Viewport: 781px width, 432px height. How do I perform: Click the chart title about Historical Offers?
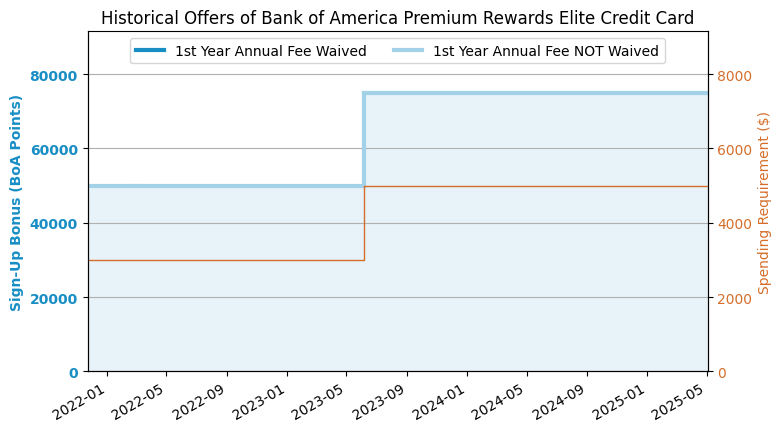click(x=397, y=18)
